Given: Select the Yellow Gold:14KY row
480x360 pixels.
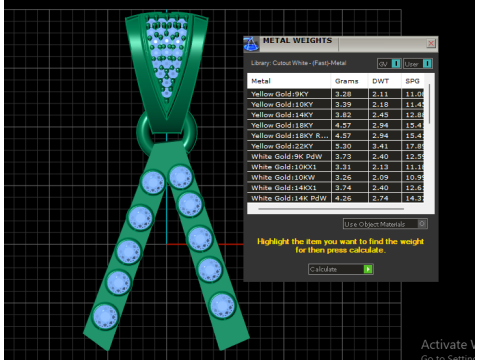Looking at the screenshot, I should pos(336,115).
